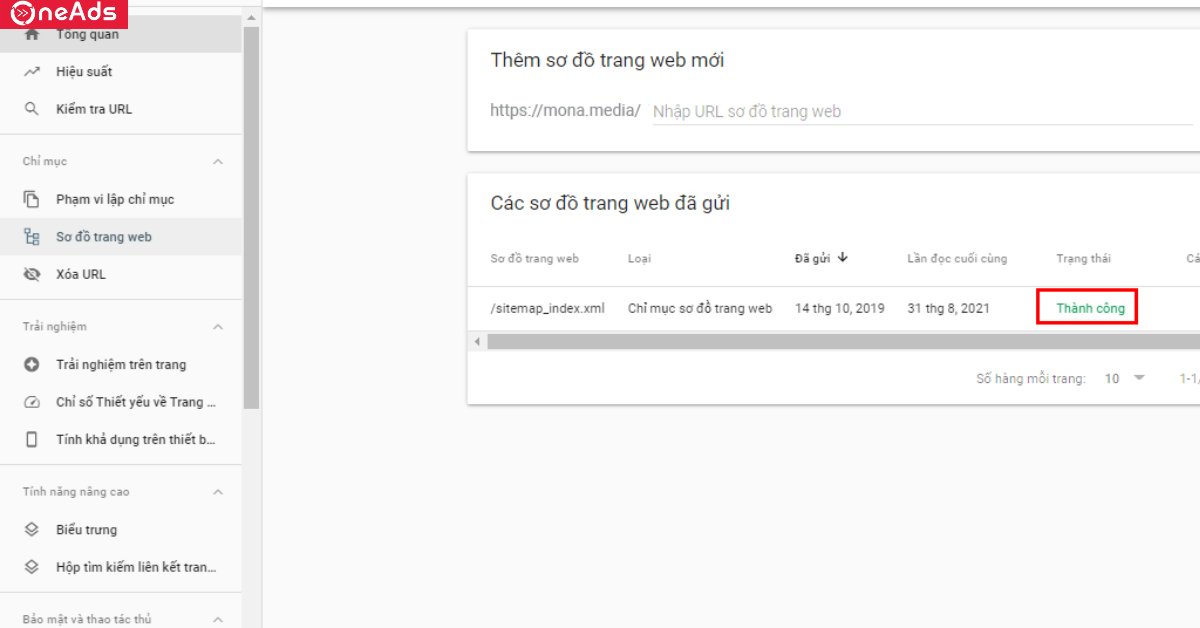Click the Trạng thái column header
The height and width of the screenshot is (628, 1200).
coord(1083,258)
